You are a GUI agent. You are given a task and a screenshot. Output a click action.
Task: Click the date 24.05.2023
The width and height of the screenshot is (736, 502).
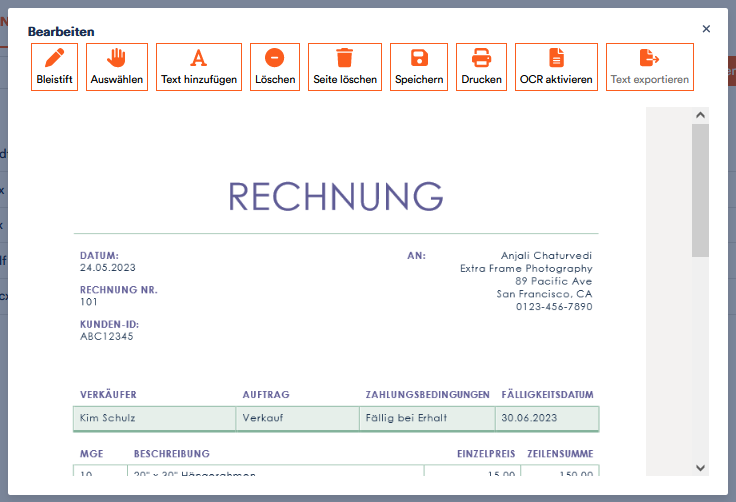point(107,268)
